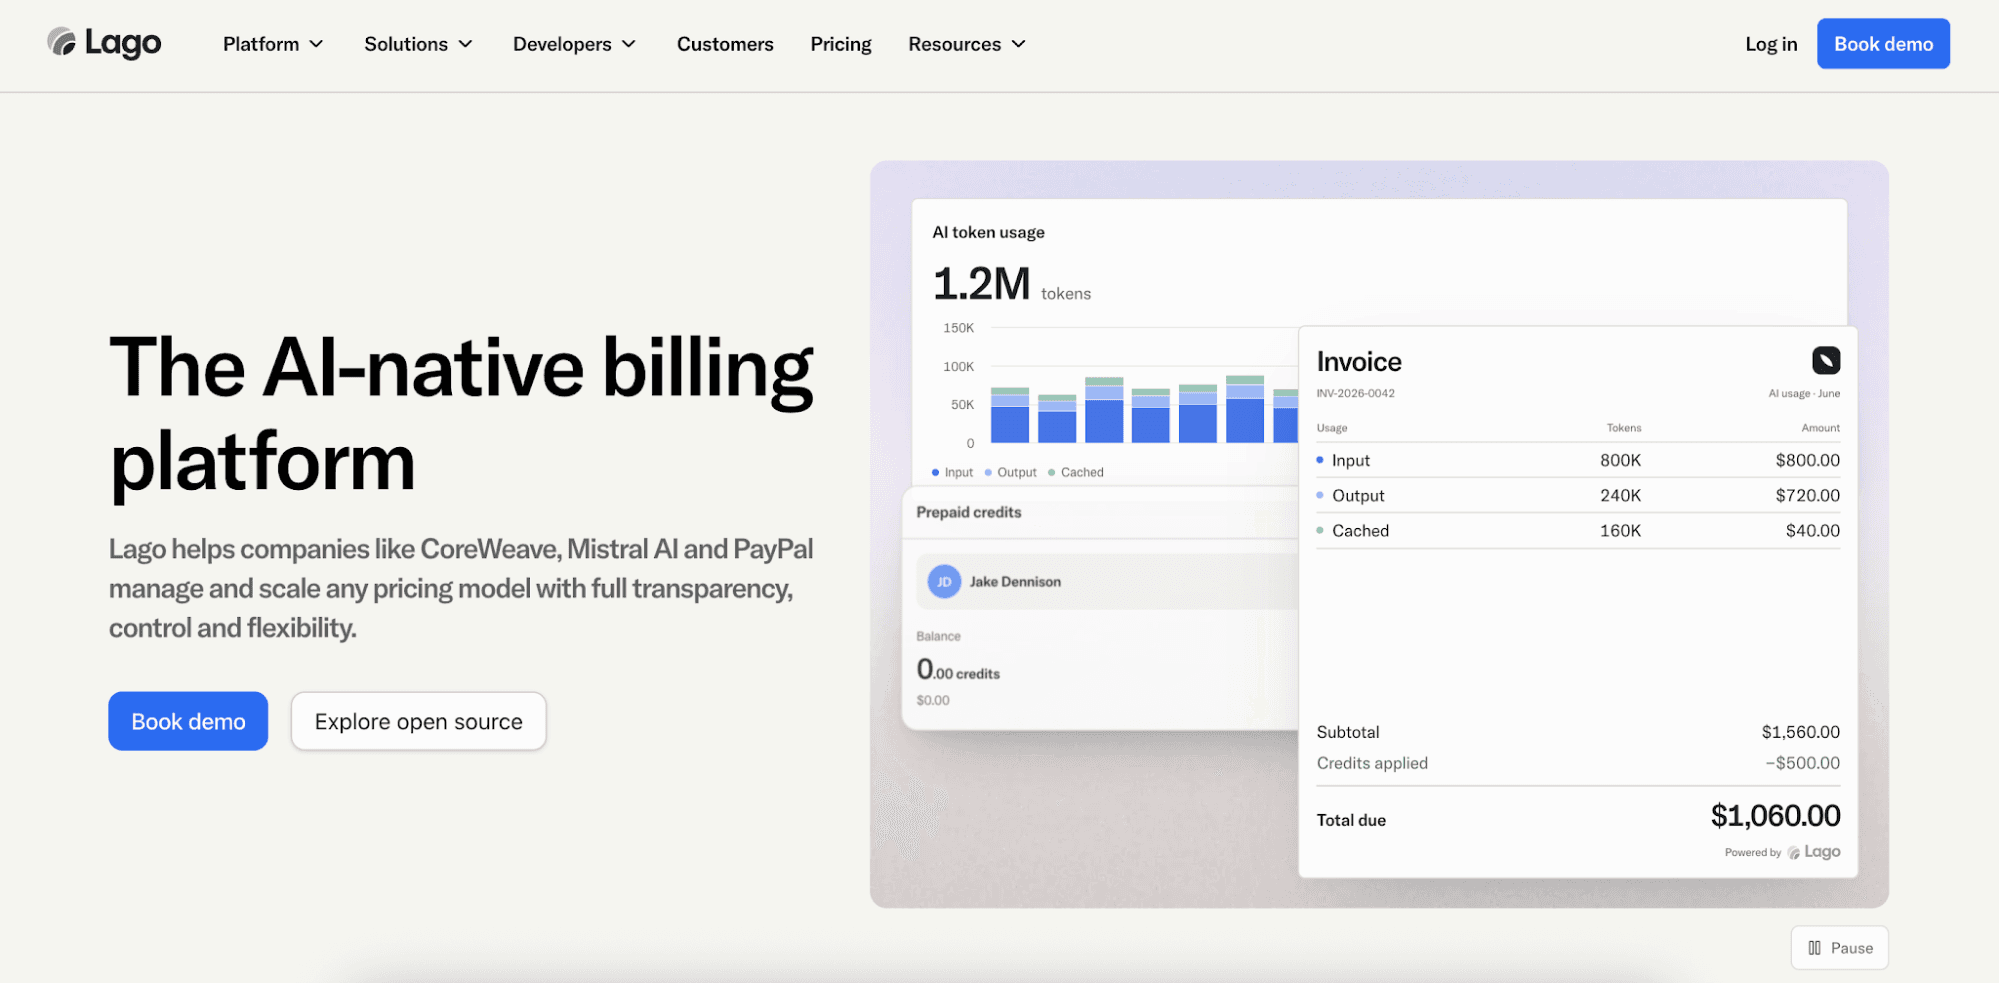Screen dimensions: 1999x983
Task: Click the Explore open source button
Action: pyautogui.click(x=418, y=721)
